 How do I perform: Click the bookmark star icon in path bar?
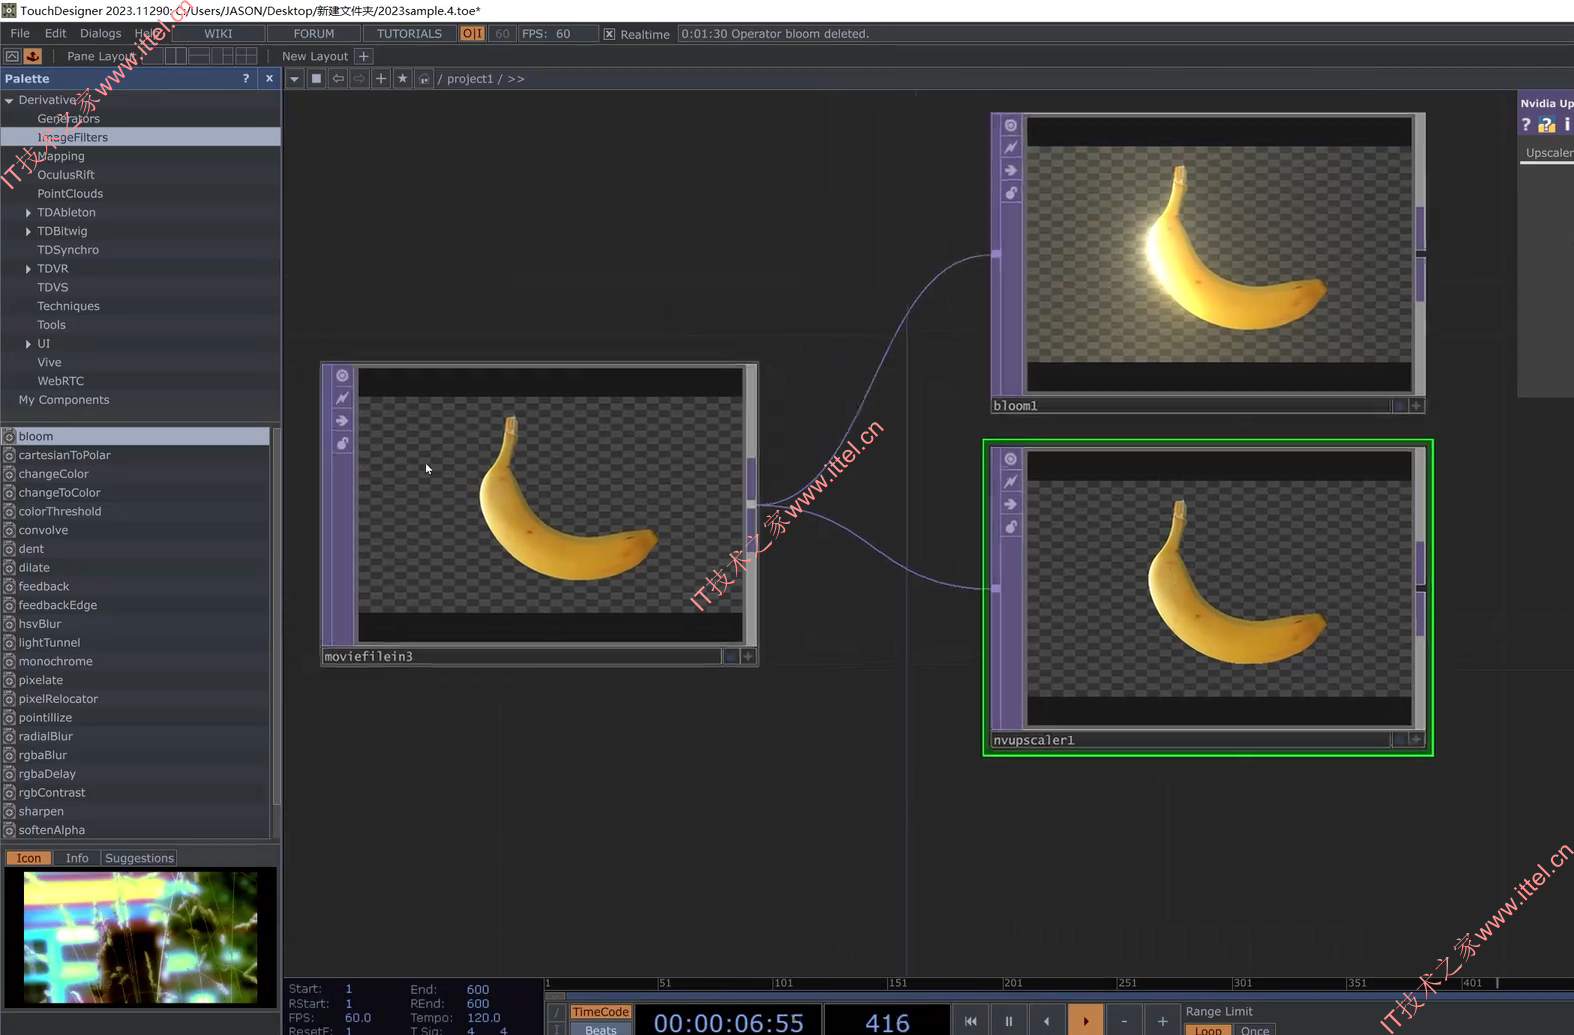coord(402,78)
